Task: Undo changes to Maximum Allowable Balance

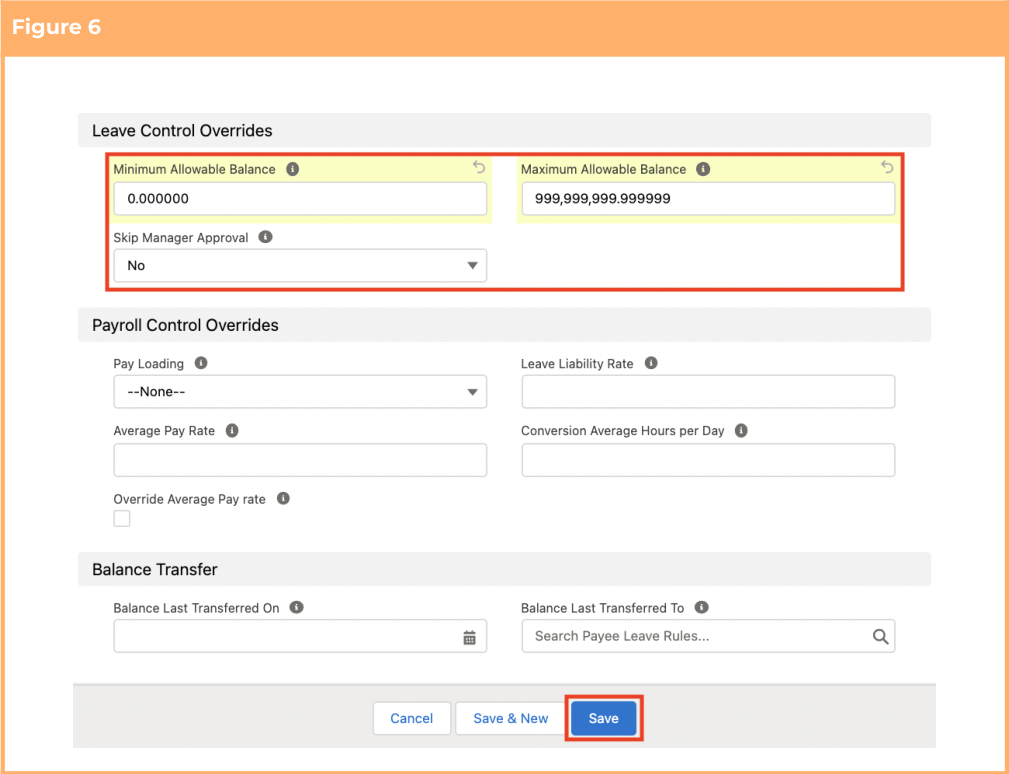Action: (887, 167)
